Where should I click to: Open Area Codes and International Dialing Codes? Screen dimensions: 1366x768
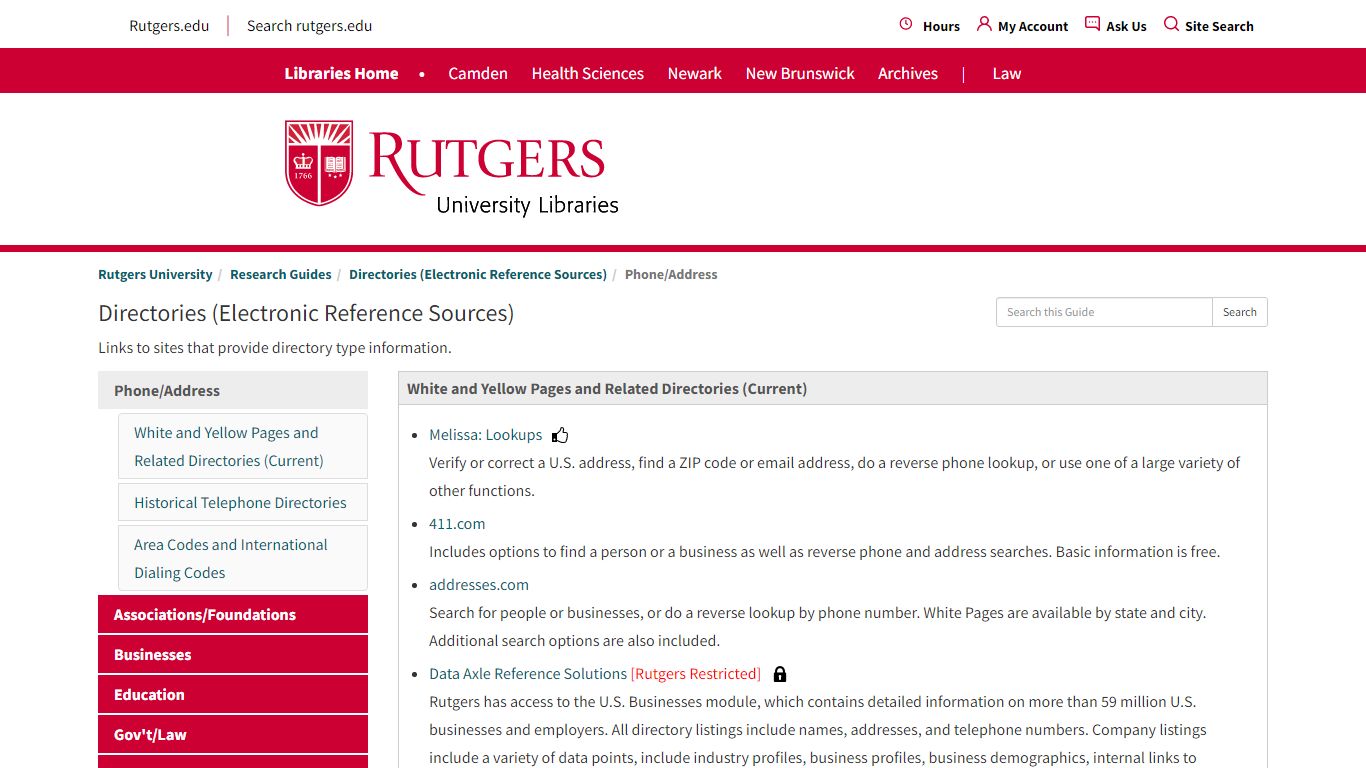tap(243, 559)
